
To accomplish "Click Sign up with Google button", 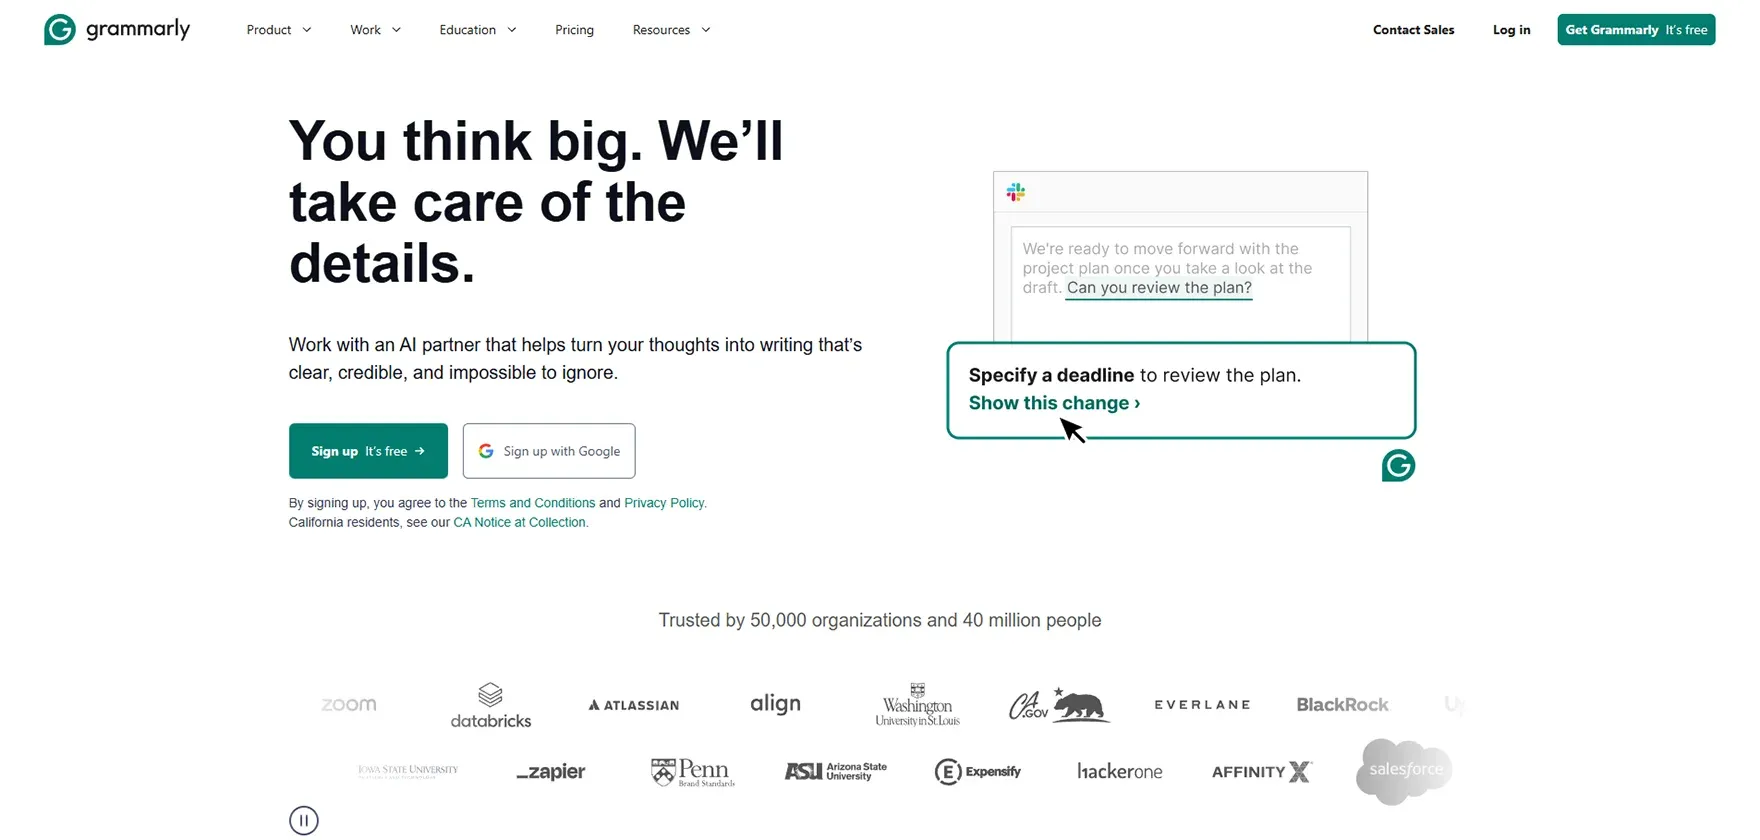I will (549, 451).
